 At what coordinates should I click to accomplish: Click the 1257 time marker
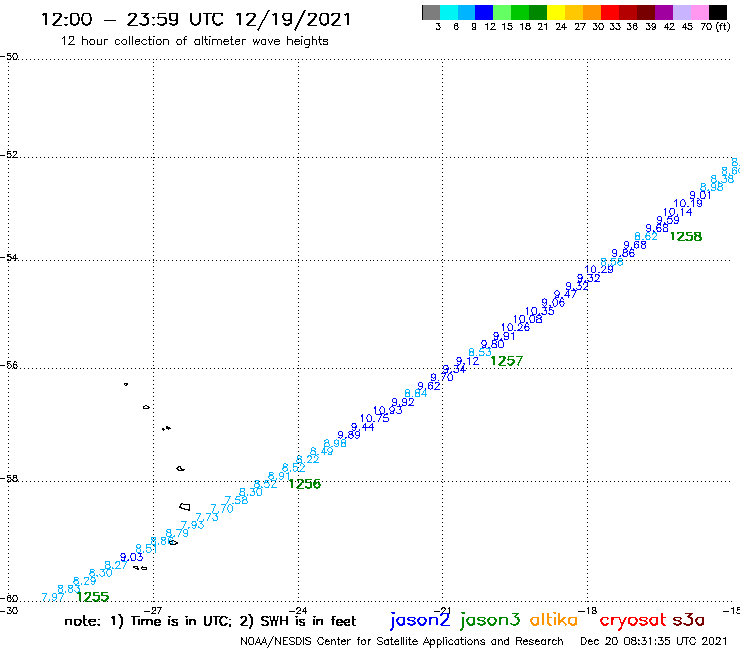click(x=506, y=361)
